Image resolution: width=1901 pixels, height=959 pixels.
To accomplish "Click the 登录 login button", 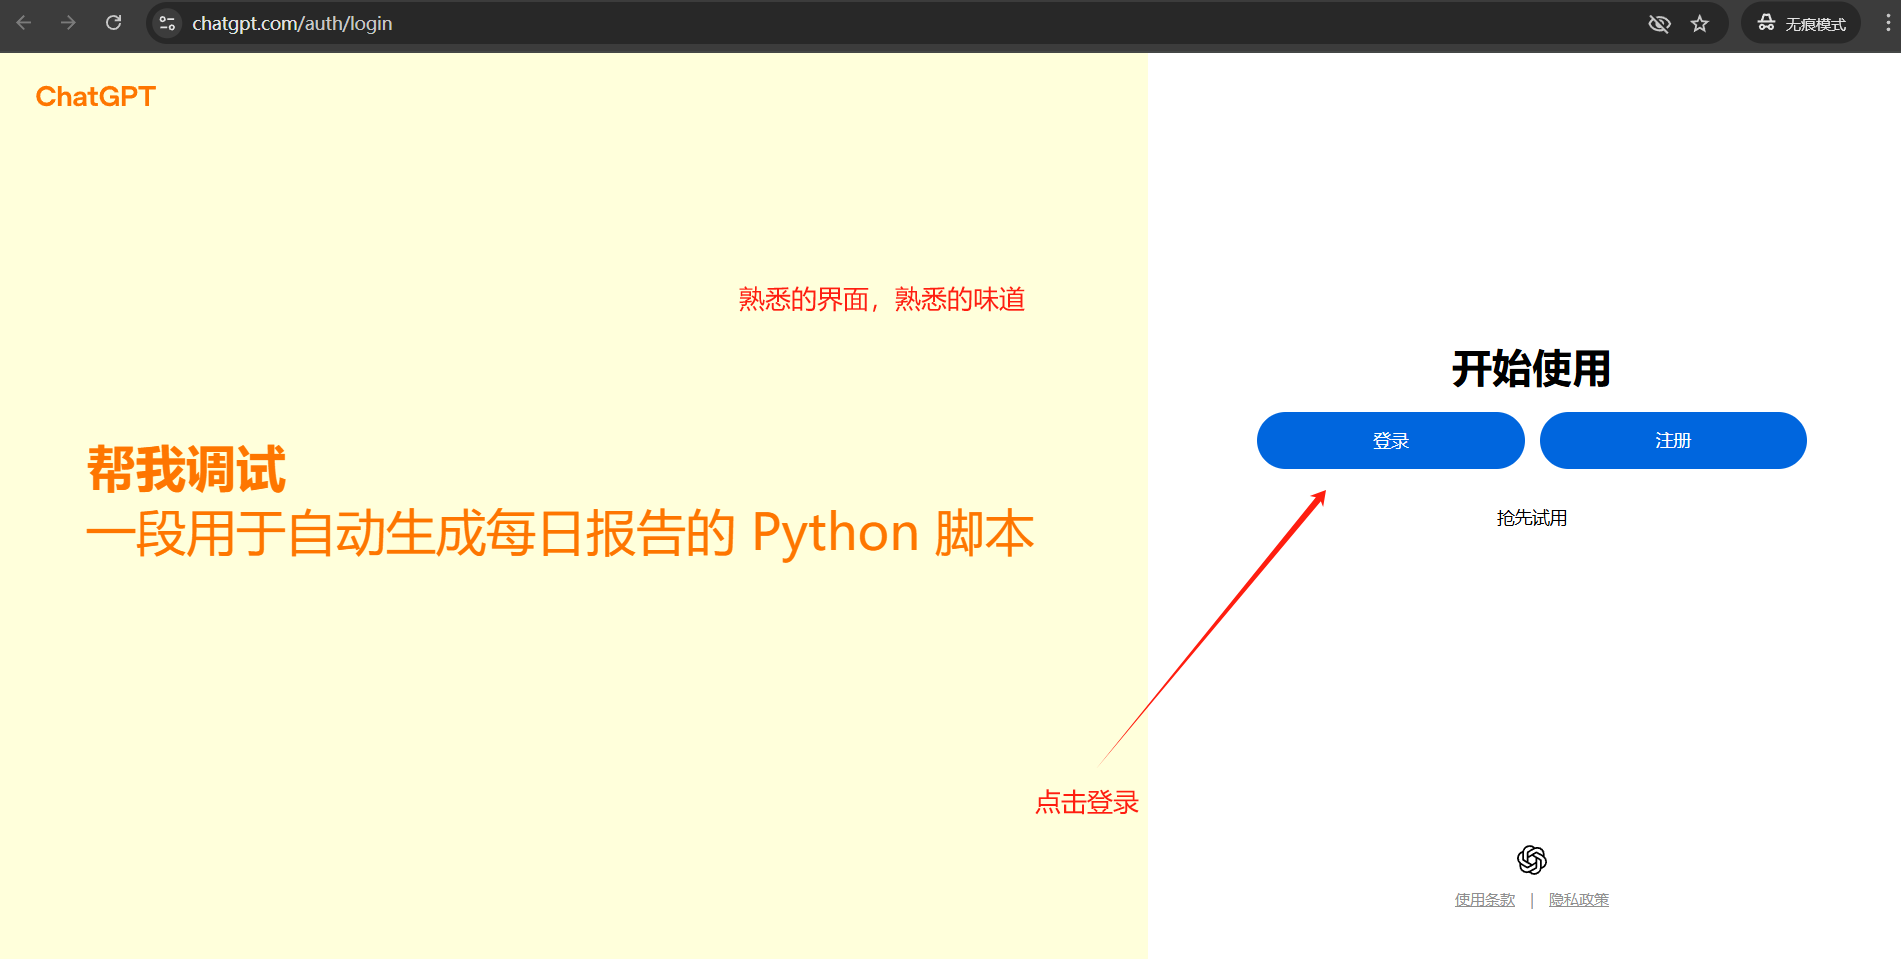I will pyautogui.click(x=1390, y=440).
